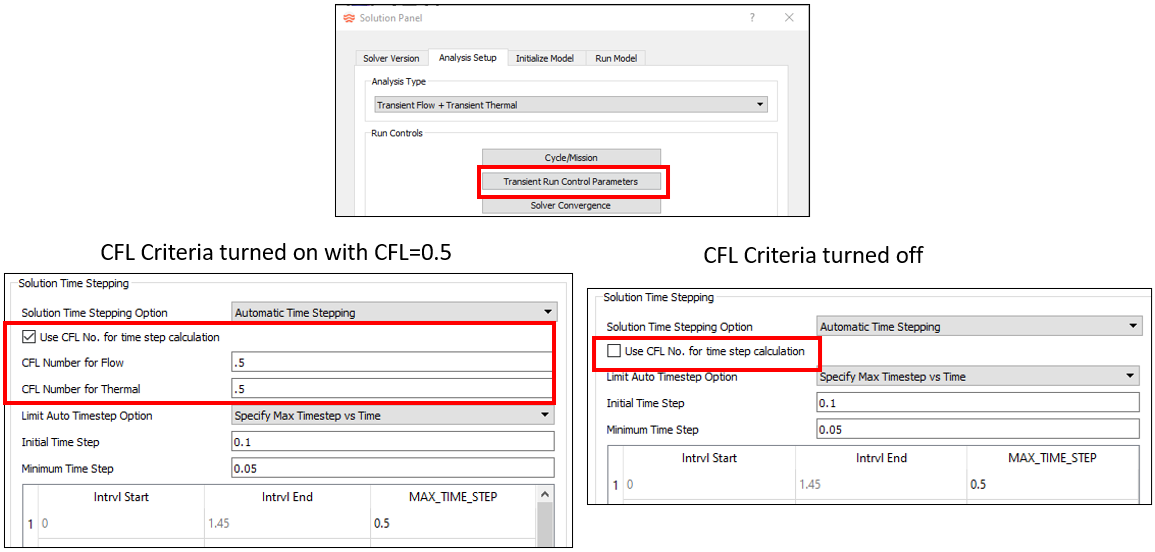Click the scroll up arrow in the left table
Screen dimensions: 1155x552
pos(545,495)
